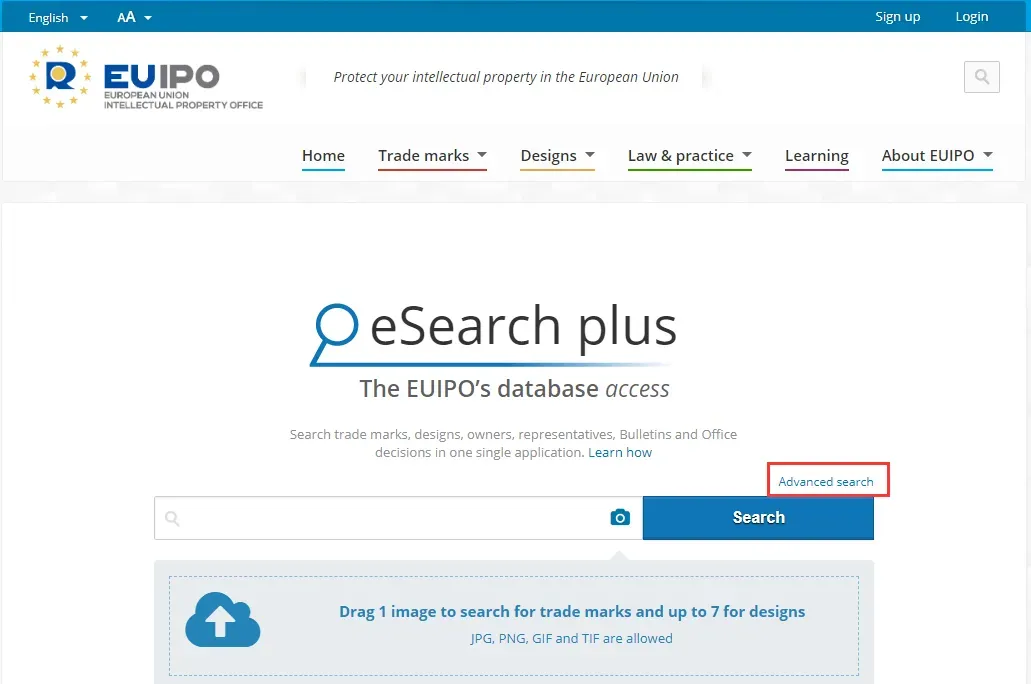
Task: Go to the Home page
Action: point(324,156)
